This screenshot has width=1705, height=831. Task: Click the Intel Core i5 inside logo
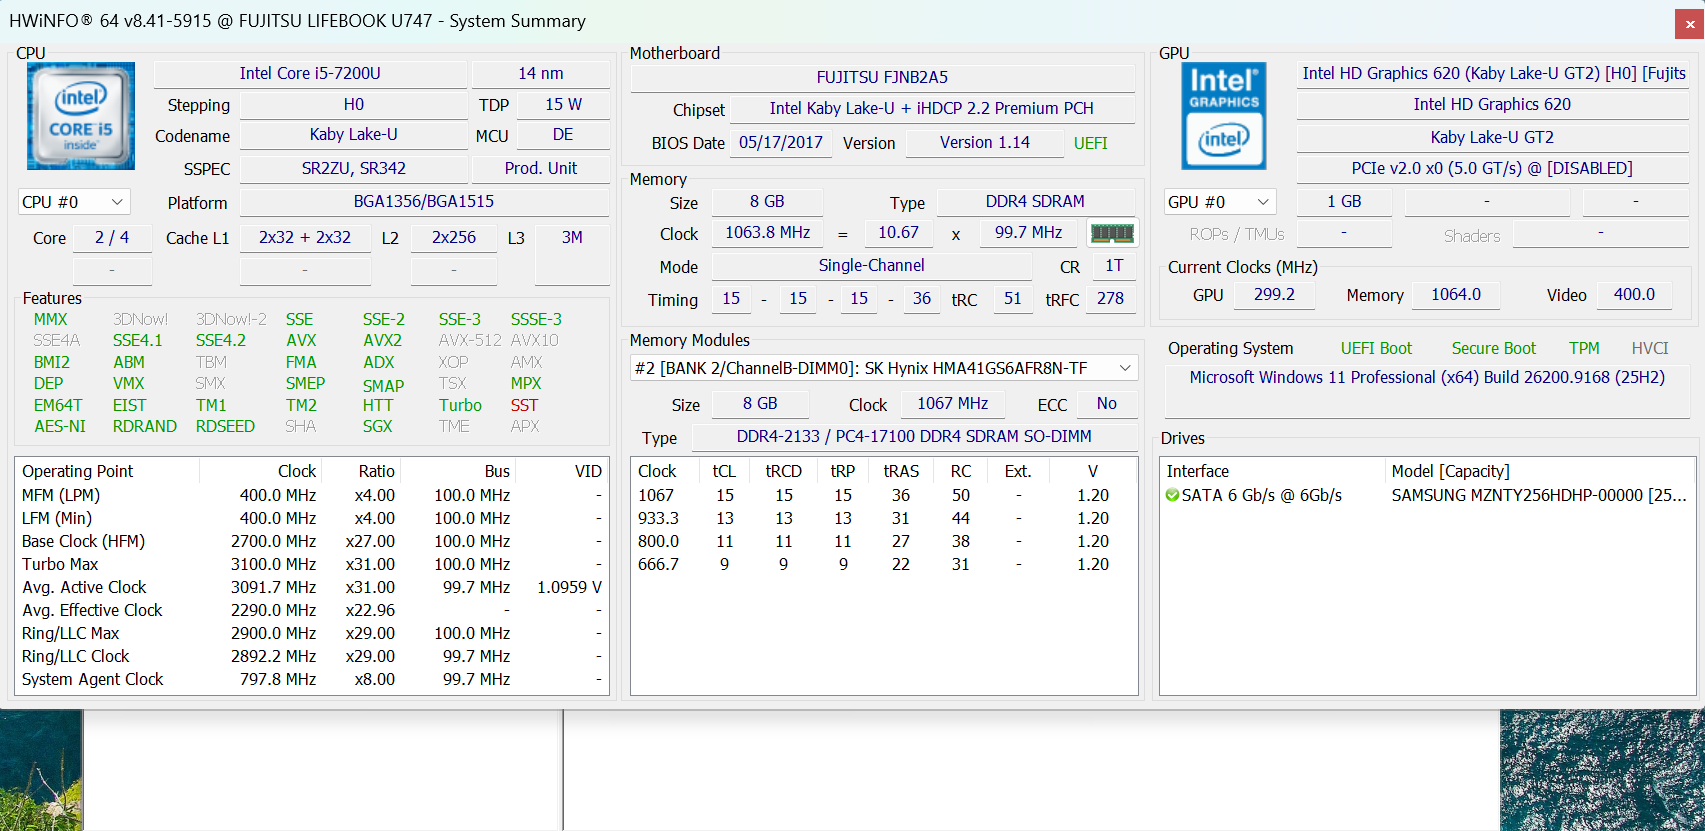pos(81,116)
